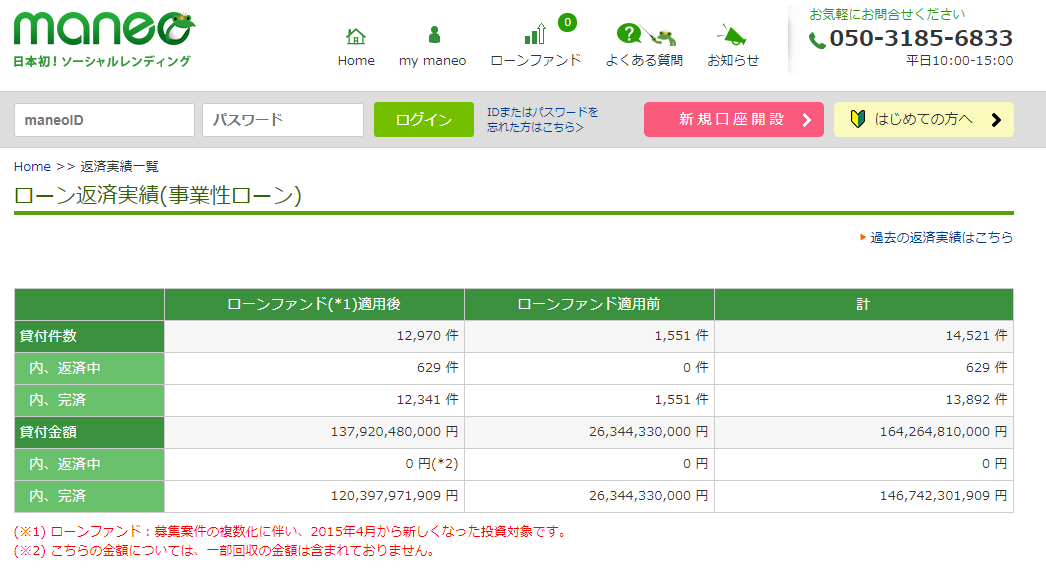Viewport: 1046px width, 577px height.
Task: Click the 計 column header
Action: tap(864, 304)
